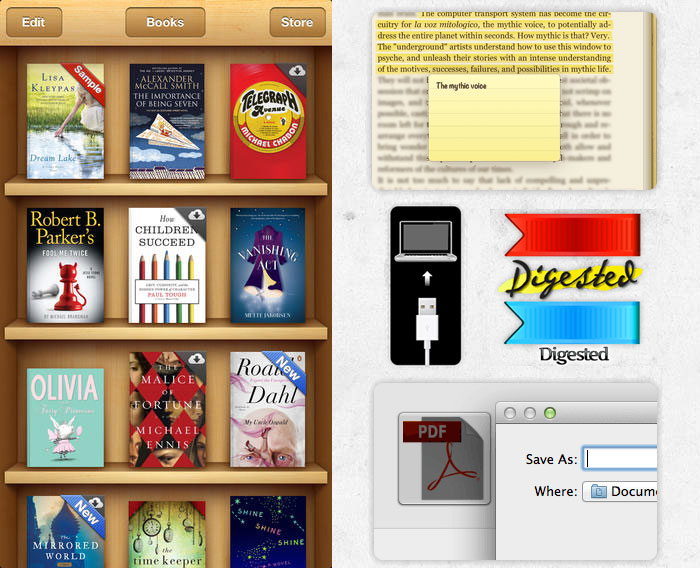Open The Vanishing Act book

pos(268,265)
